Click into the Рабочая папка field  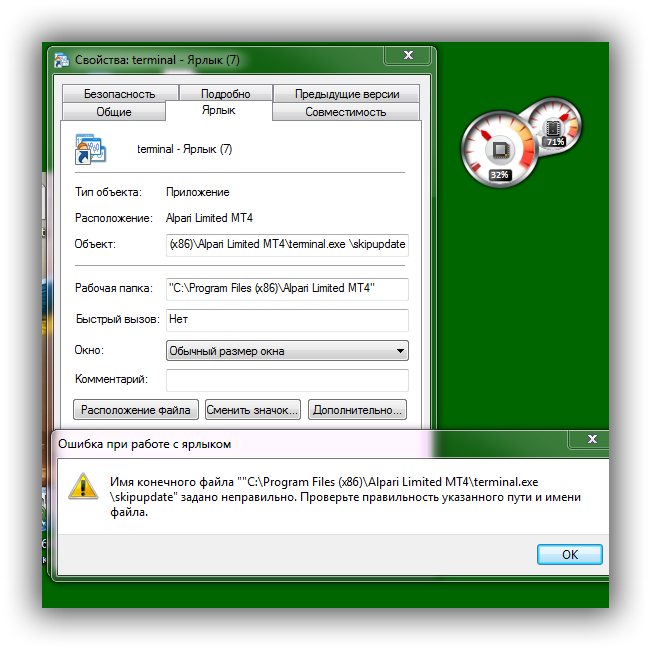coord(287,289)
